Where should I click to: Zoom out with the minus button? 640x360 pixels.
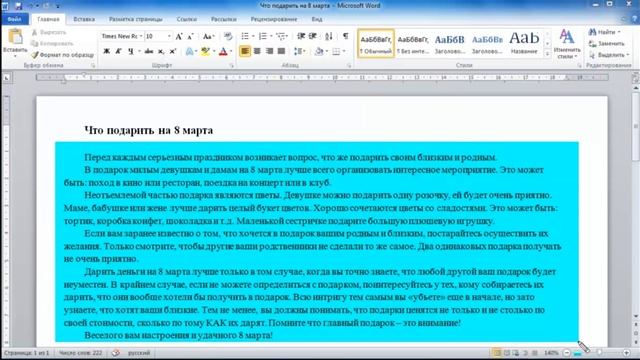coord(567,353)
